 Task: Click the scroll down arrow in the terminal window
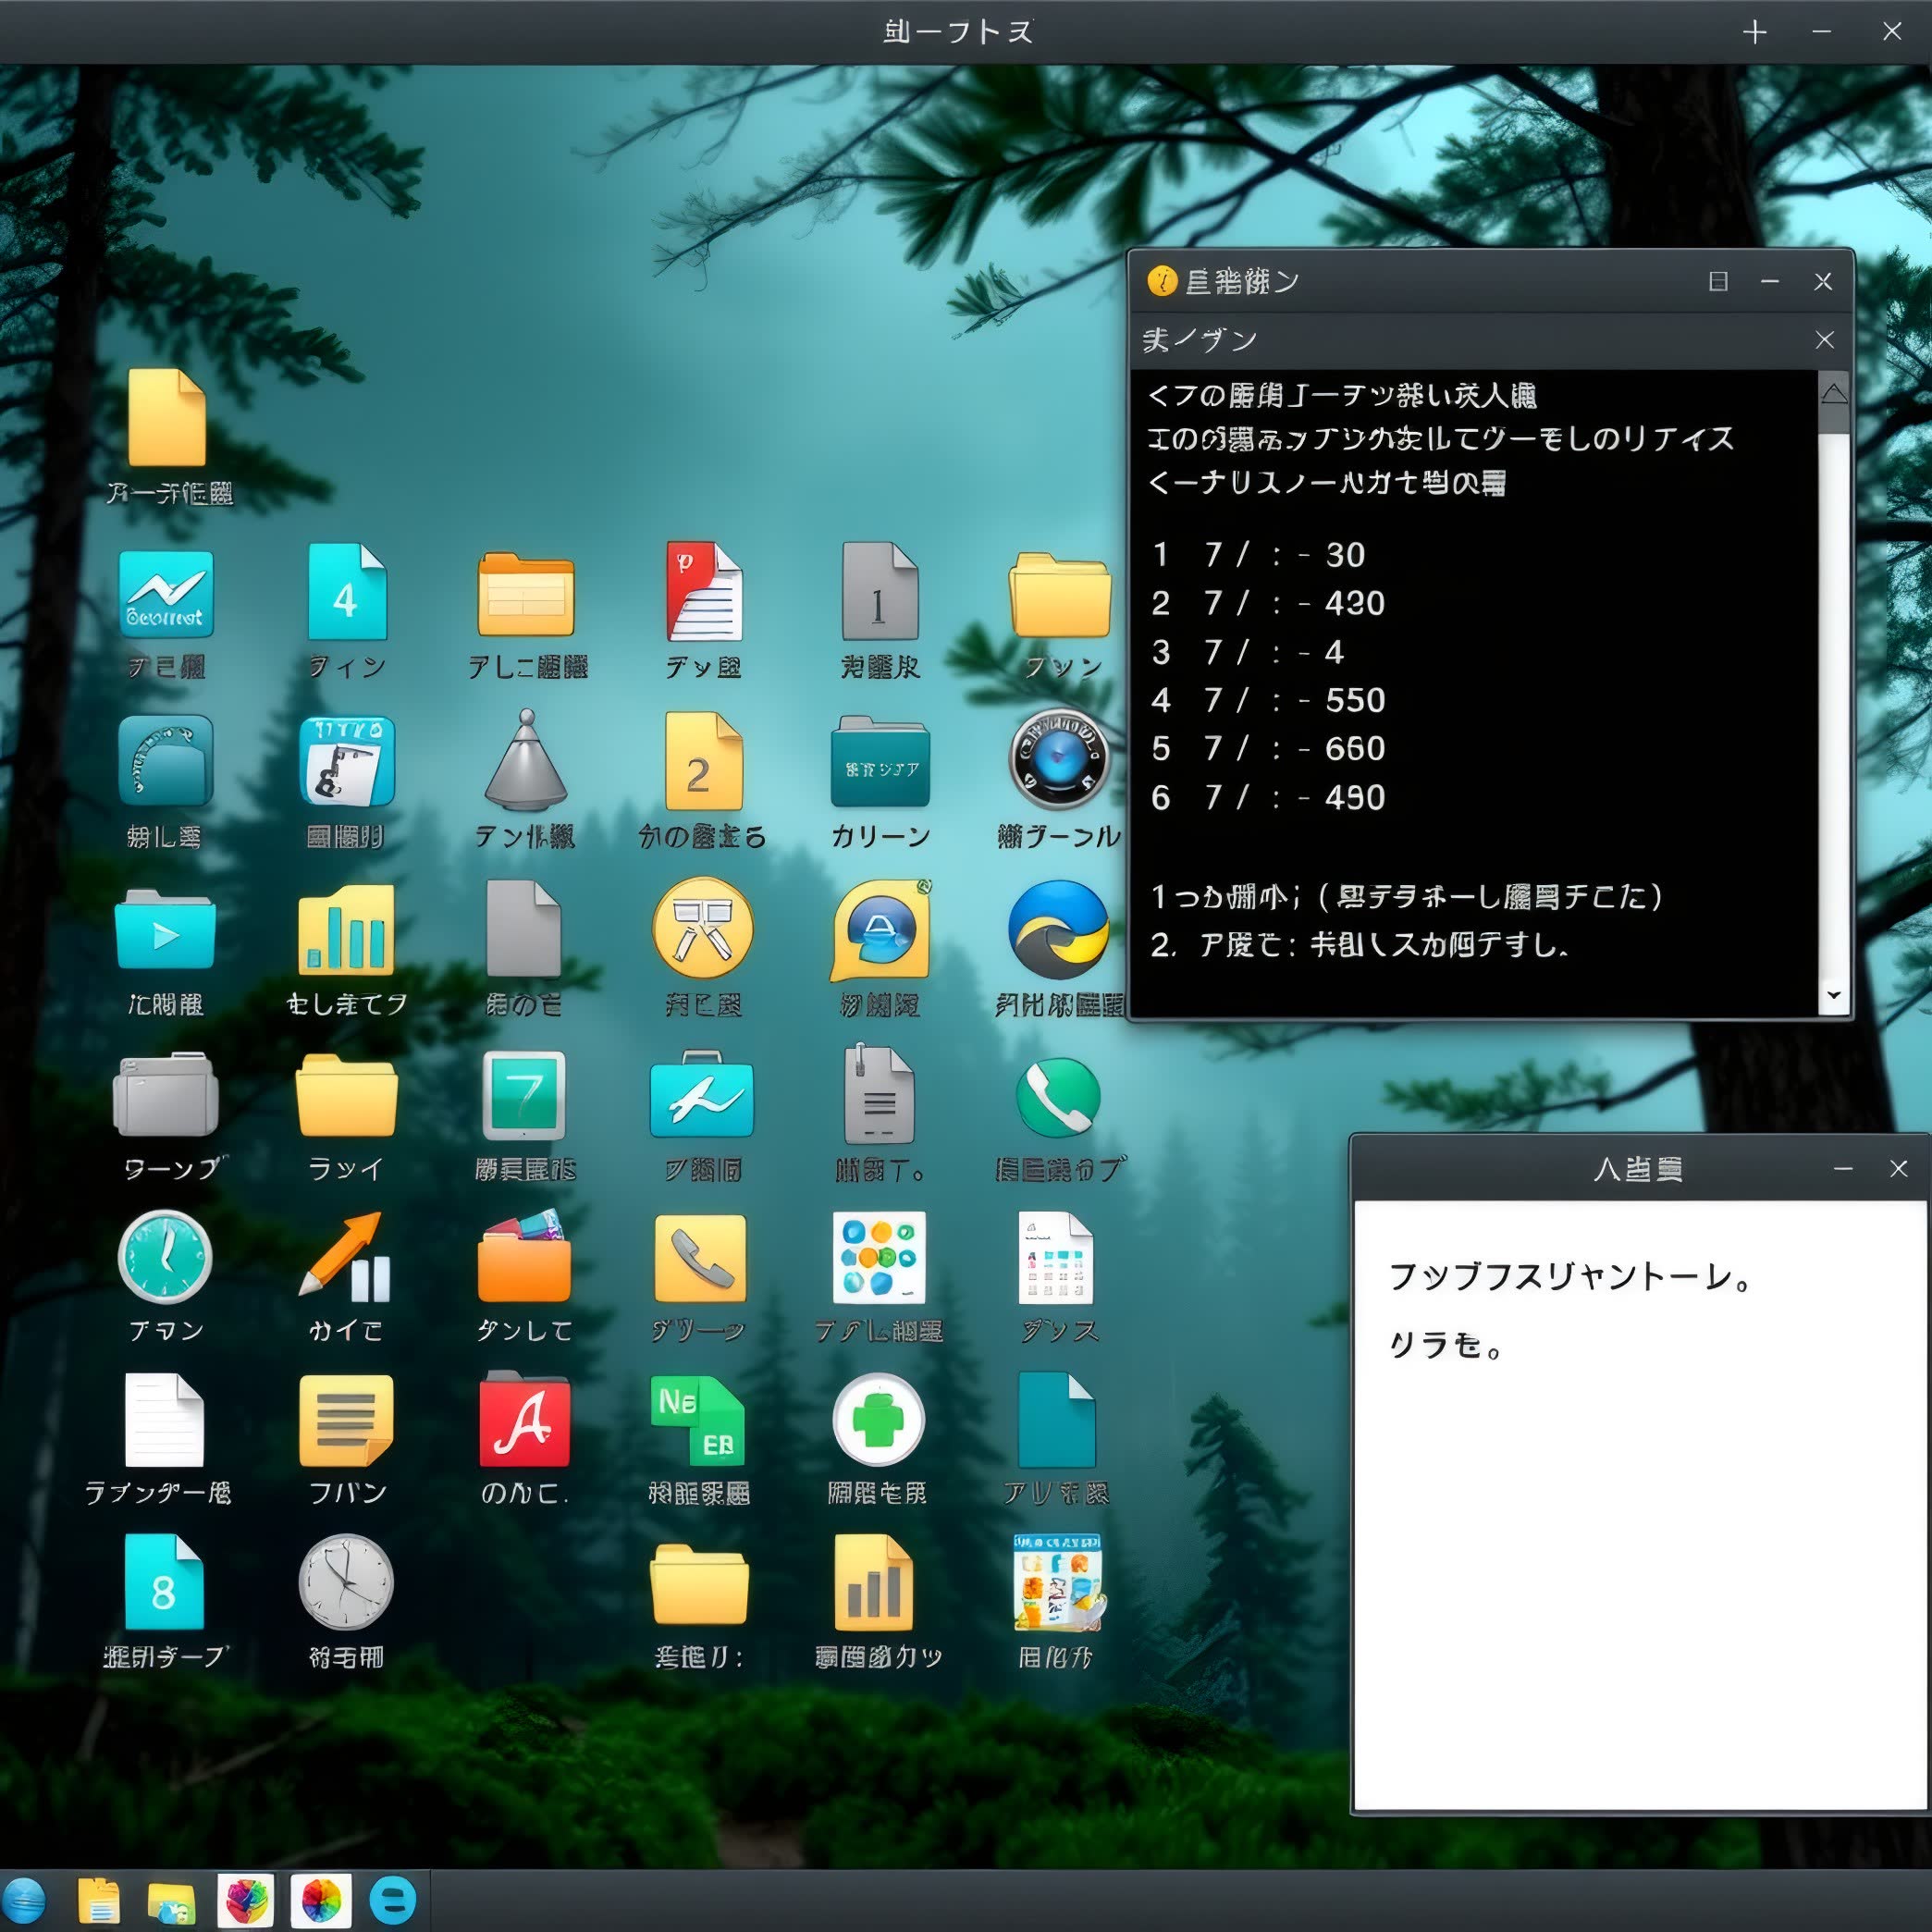(1833, 995)
